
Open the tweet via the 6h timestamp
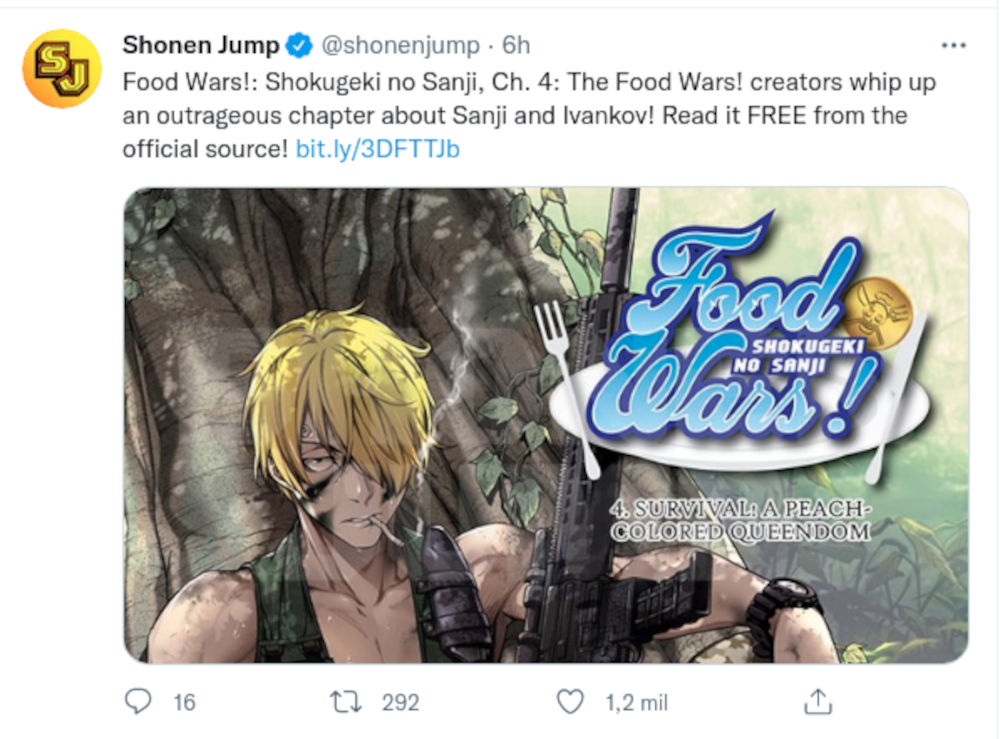pos(516,45)
